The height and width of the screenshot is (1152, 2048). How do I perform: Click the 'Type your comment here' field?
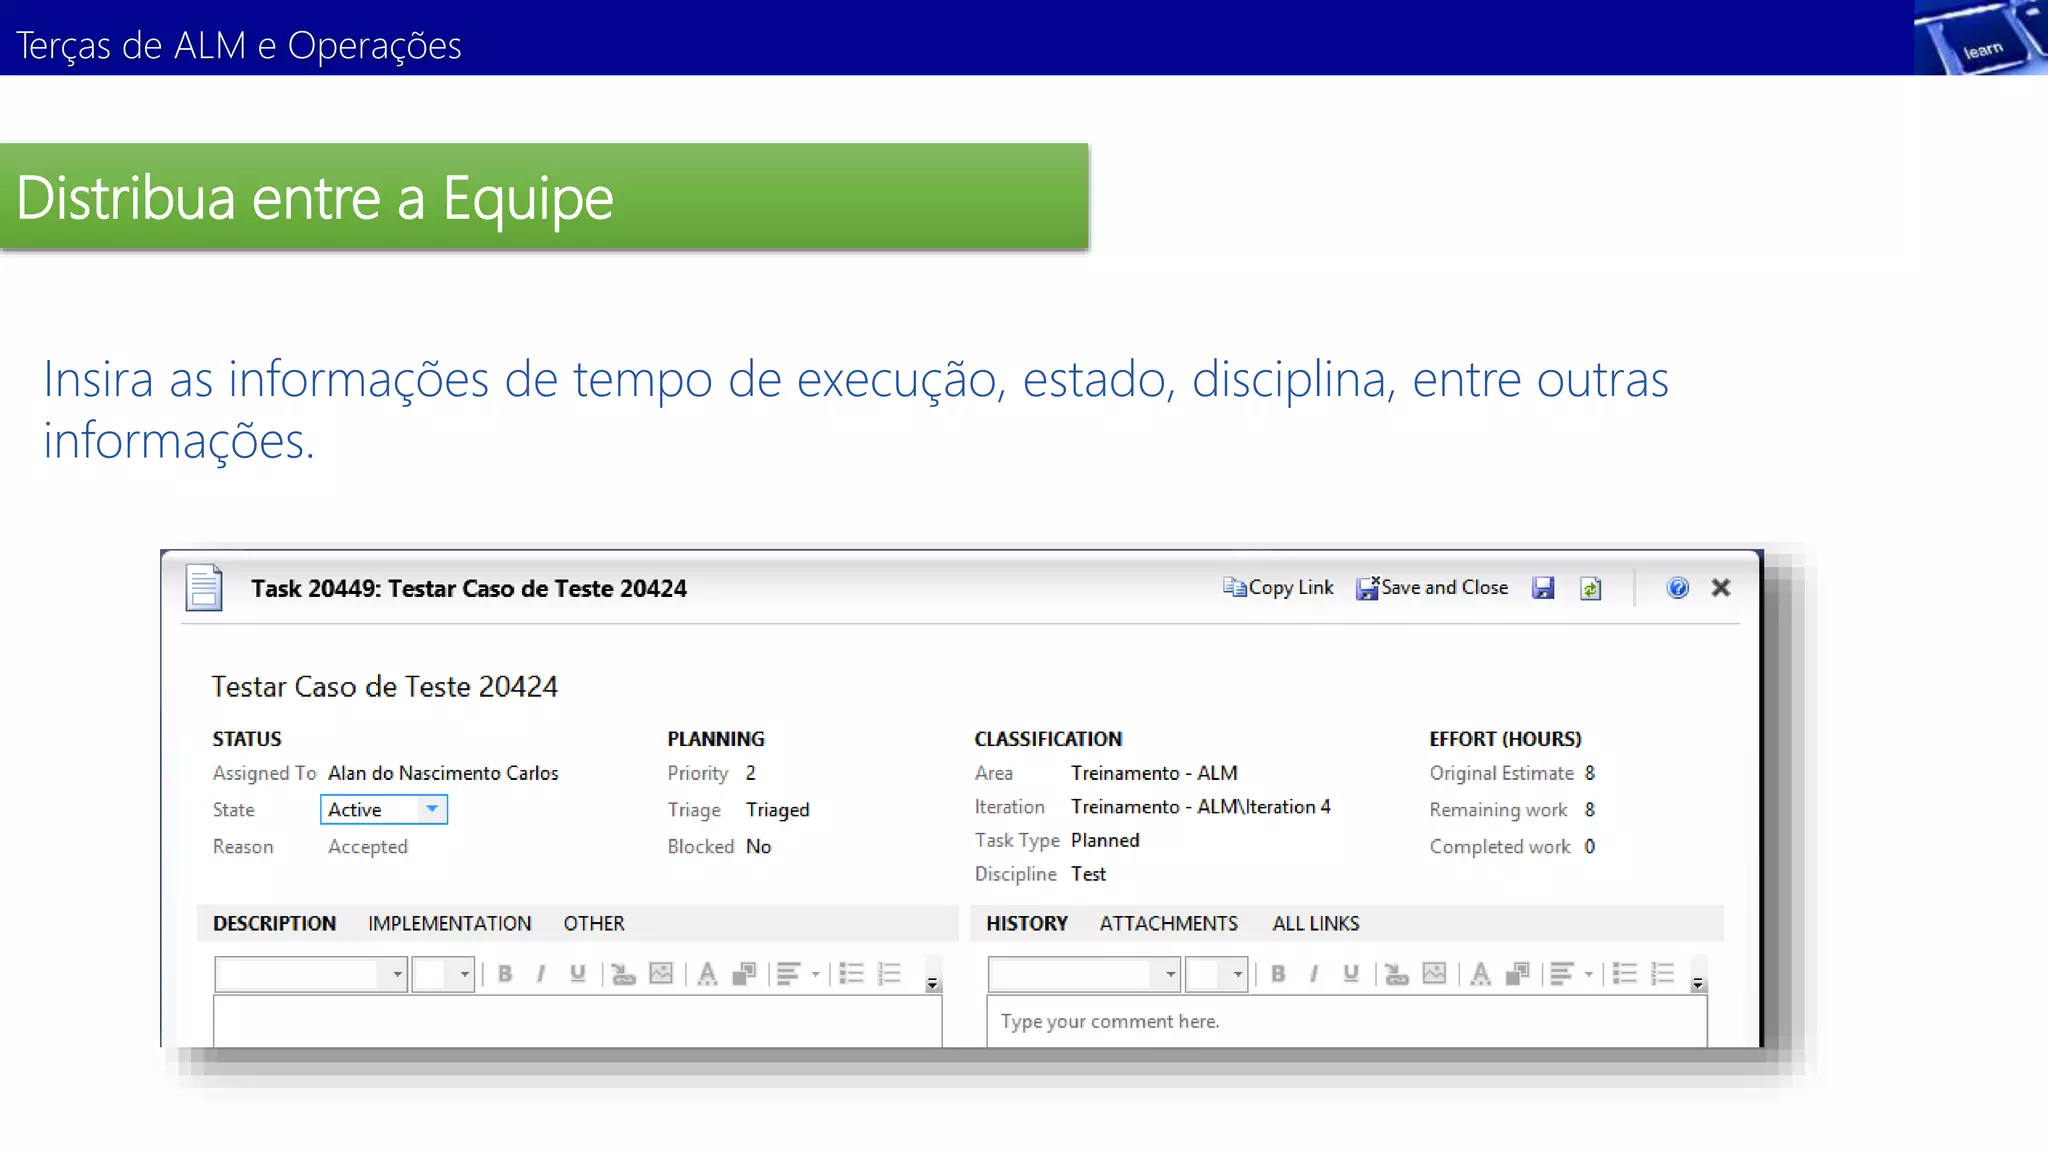(1347, 1022)
